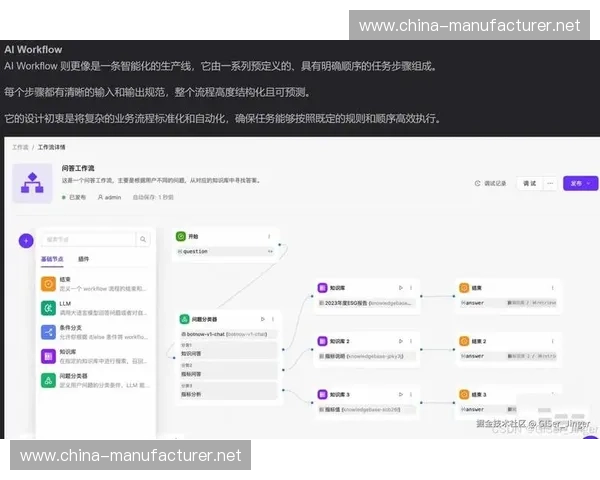Viewport: 600px width, 480px height.
Task: Click the workflow flowchart thumbnail icon
Action: [x=32, y=183]
